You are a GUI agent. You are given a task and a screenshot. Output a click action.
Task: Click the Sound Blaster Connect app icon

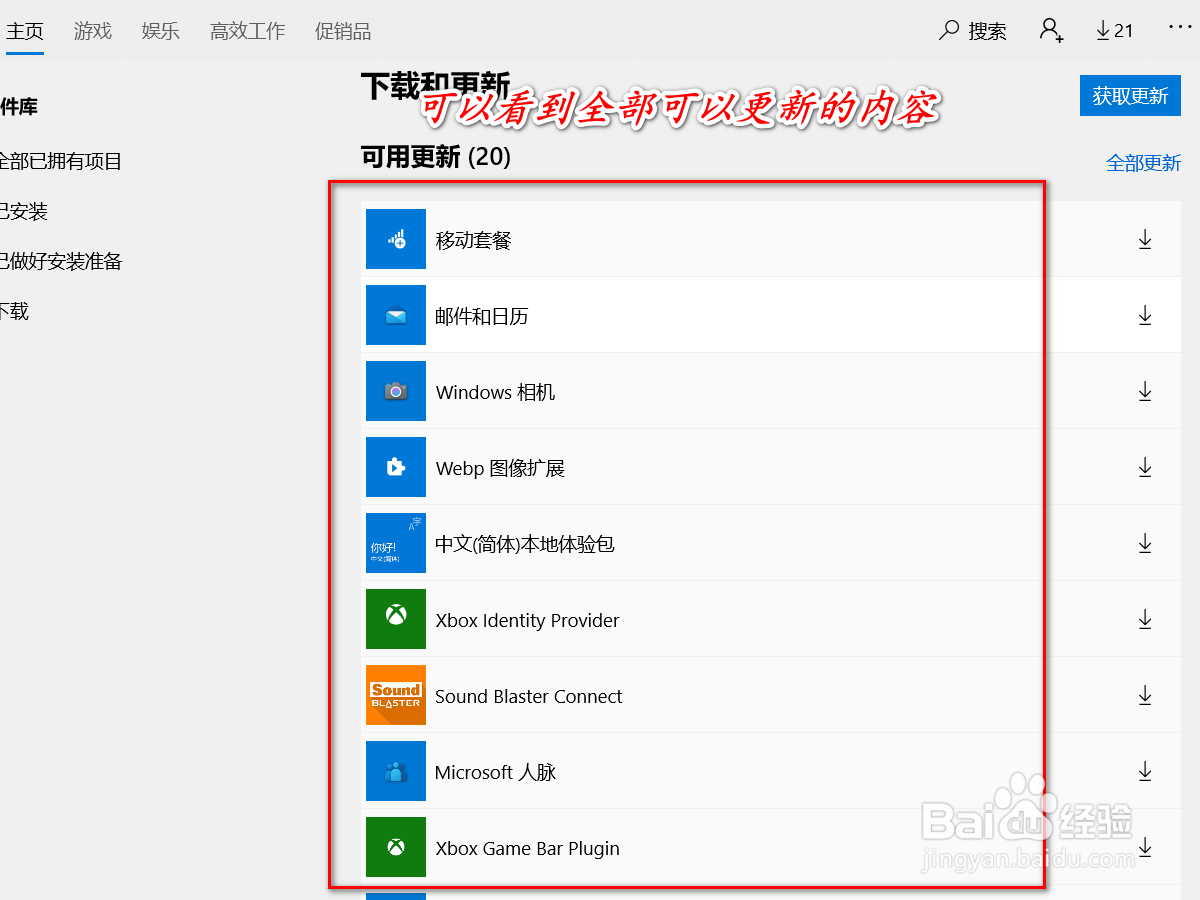pos(395,695)
